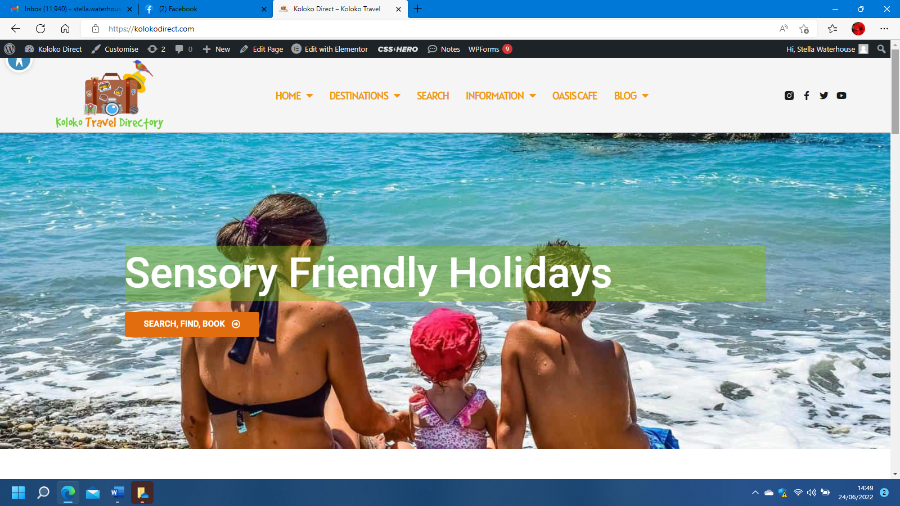The image size is (900, 506).
Task: Click Koloko Travel Directory suitcase logo
Action: tap(110, 95)
